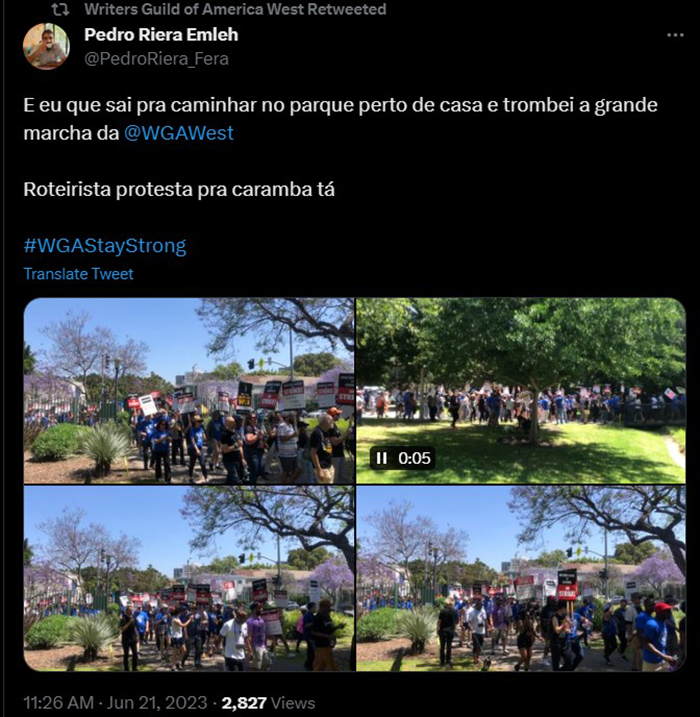Open the bottom-left photo of marchers
700x717 pixels.
click(189, 578)
